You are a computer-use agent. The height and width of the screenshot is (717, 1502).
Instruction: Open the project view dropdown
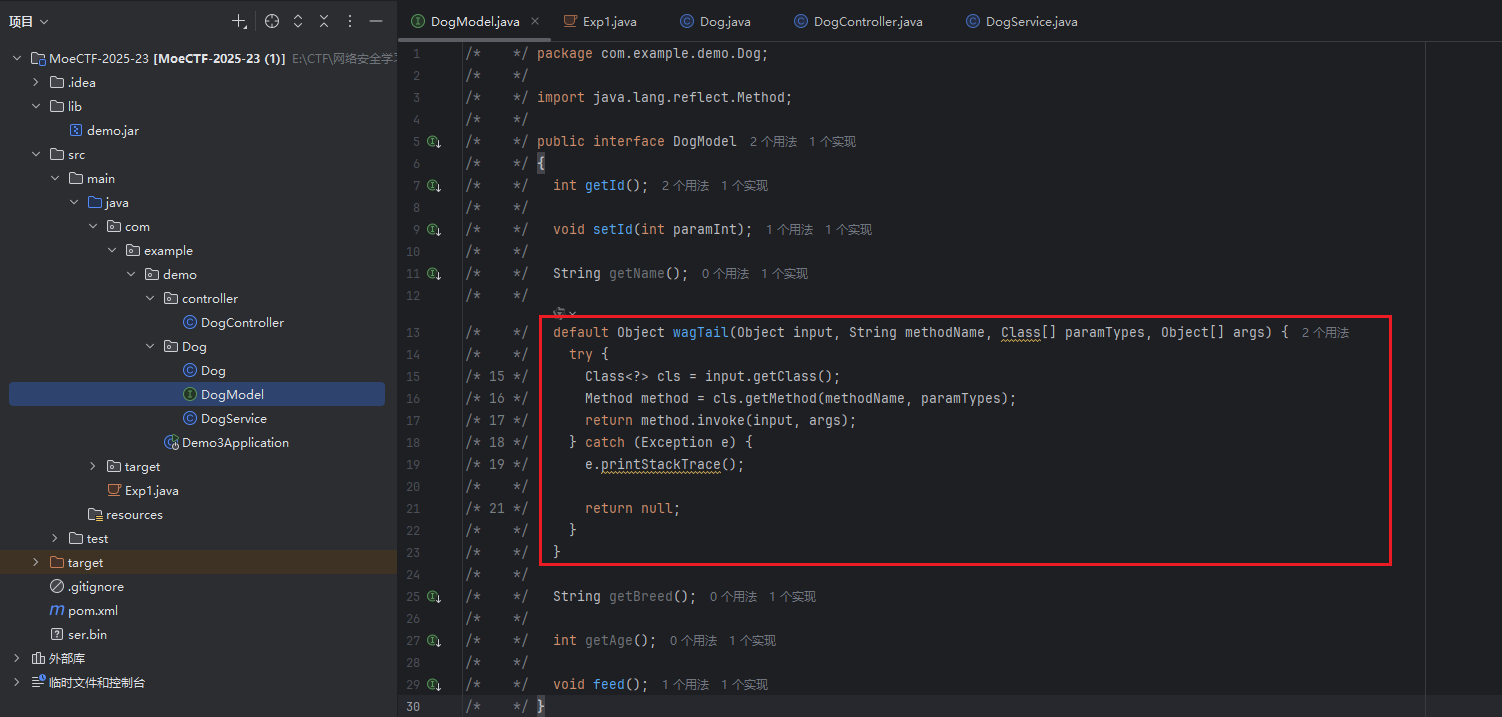click(29, 21)
